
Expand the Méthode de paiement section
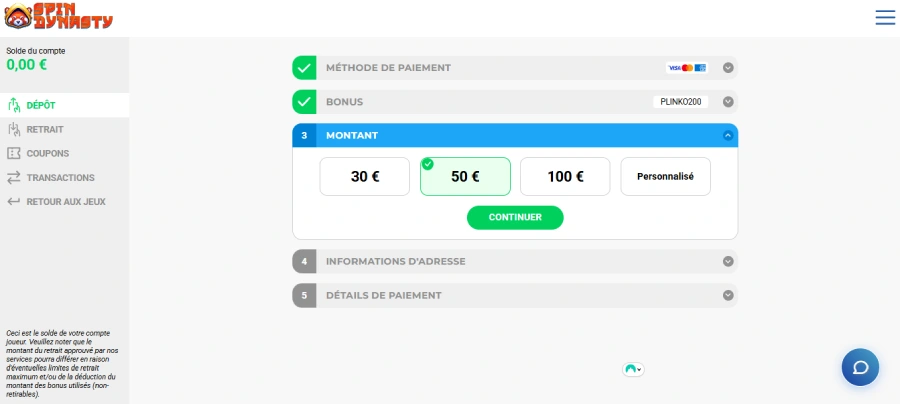click(x=729, y=68)
